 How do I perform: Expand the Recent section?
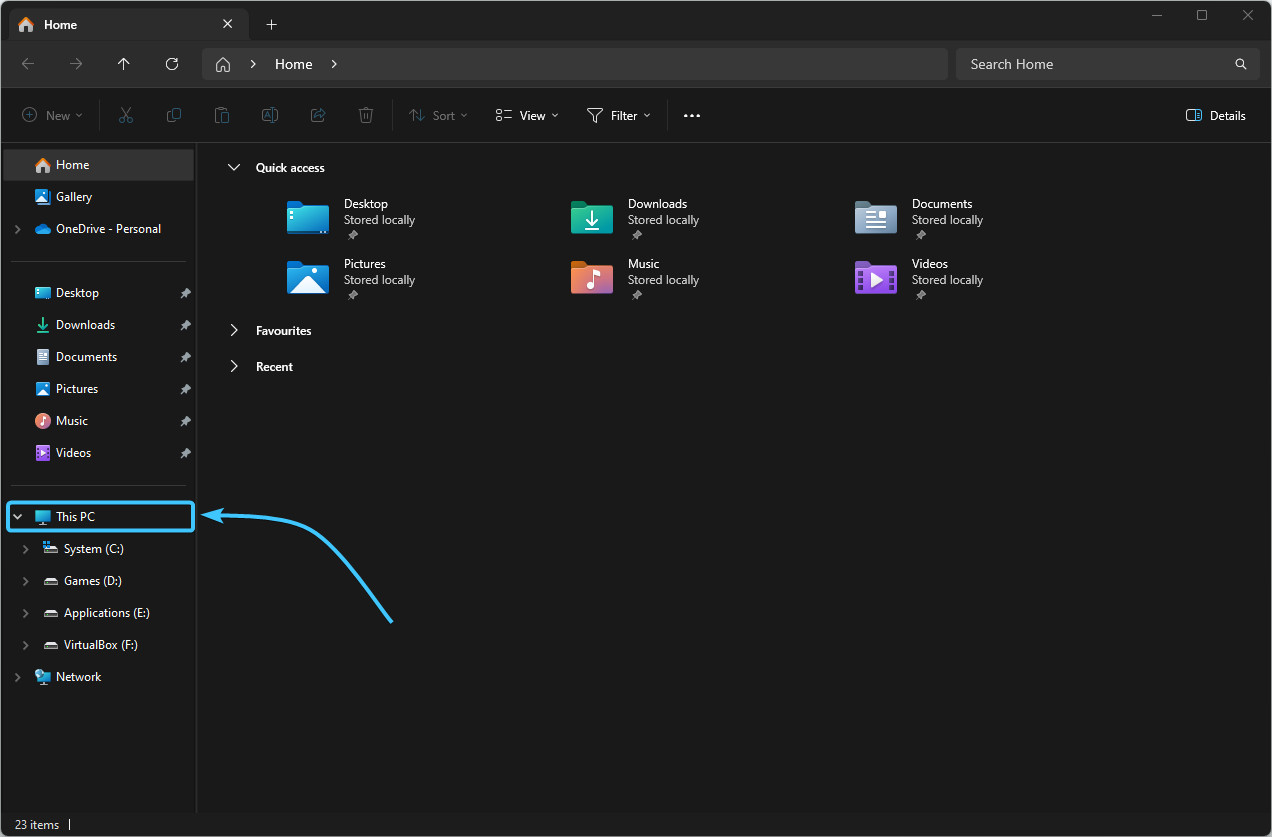[234, 367]
